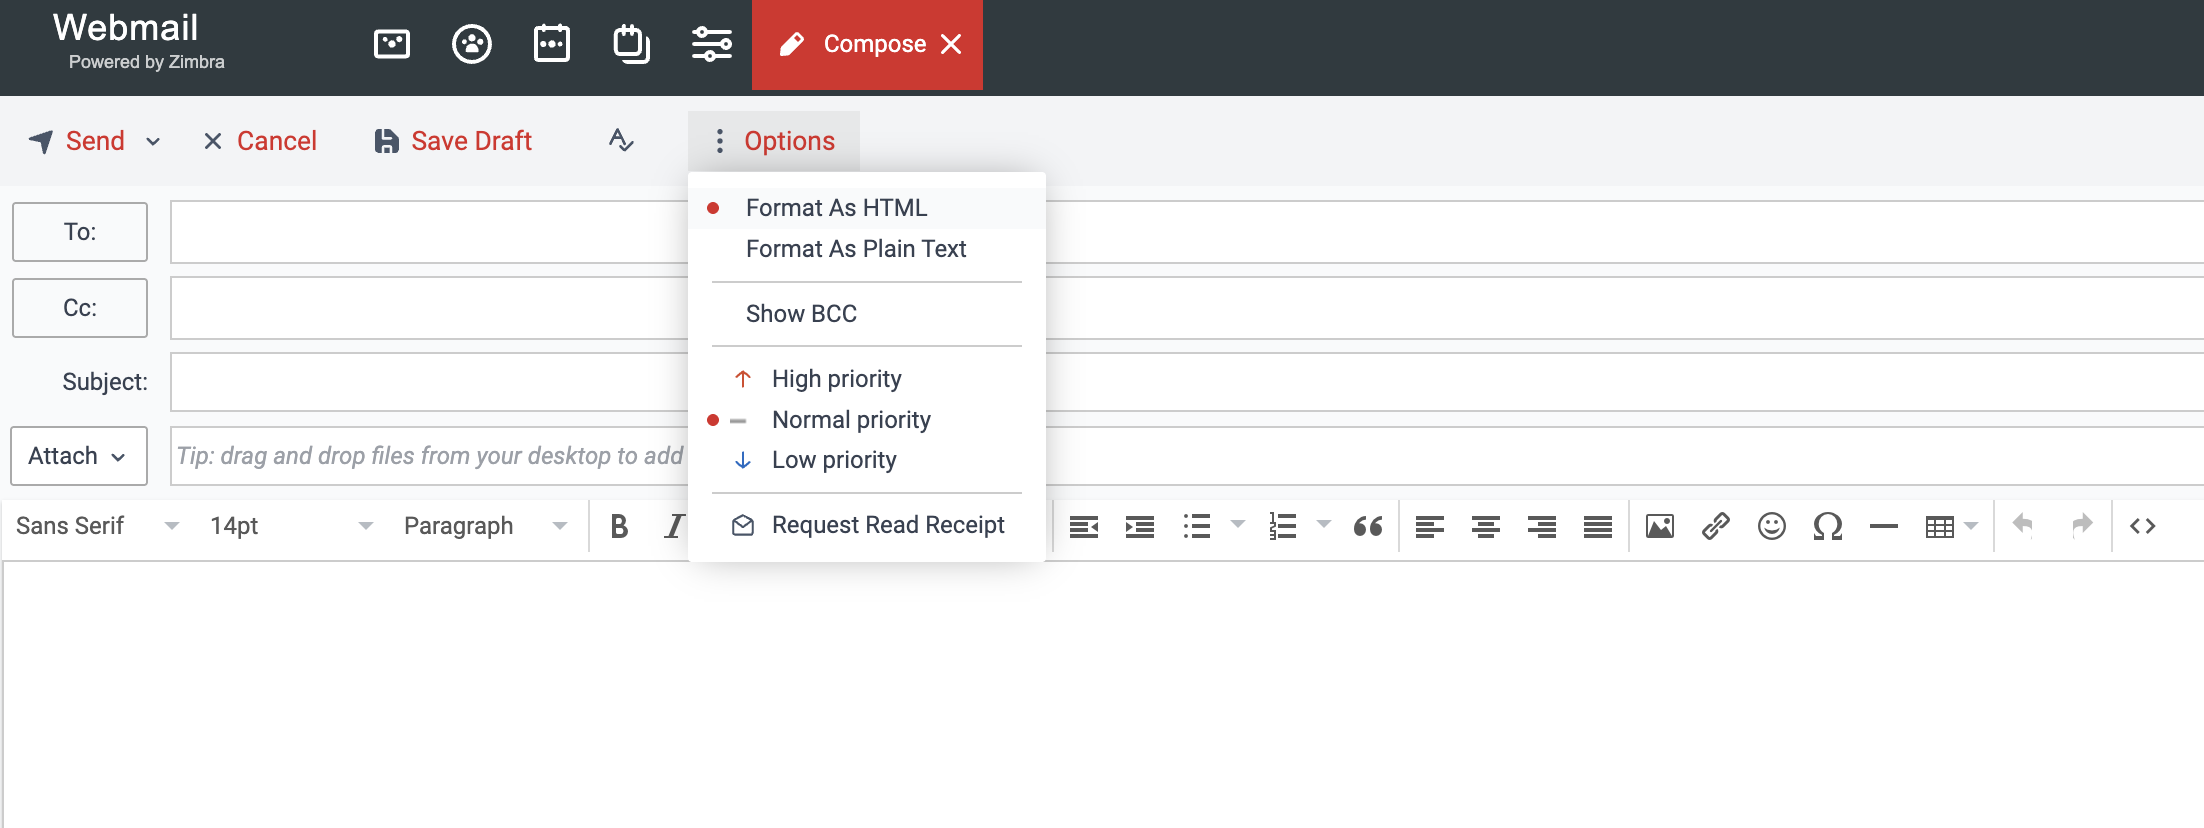This screenshot has height=828, width=2204.
Task: Insert a numbered list
Action: [1283, 526]
